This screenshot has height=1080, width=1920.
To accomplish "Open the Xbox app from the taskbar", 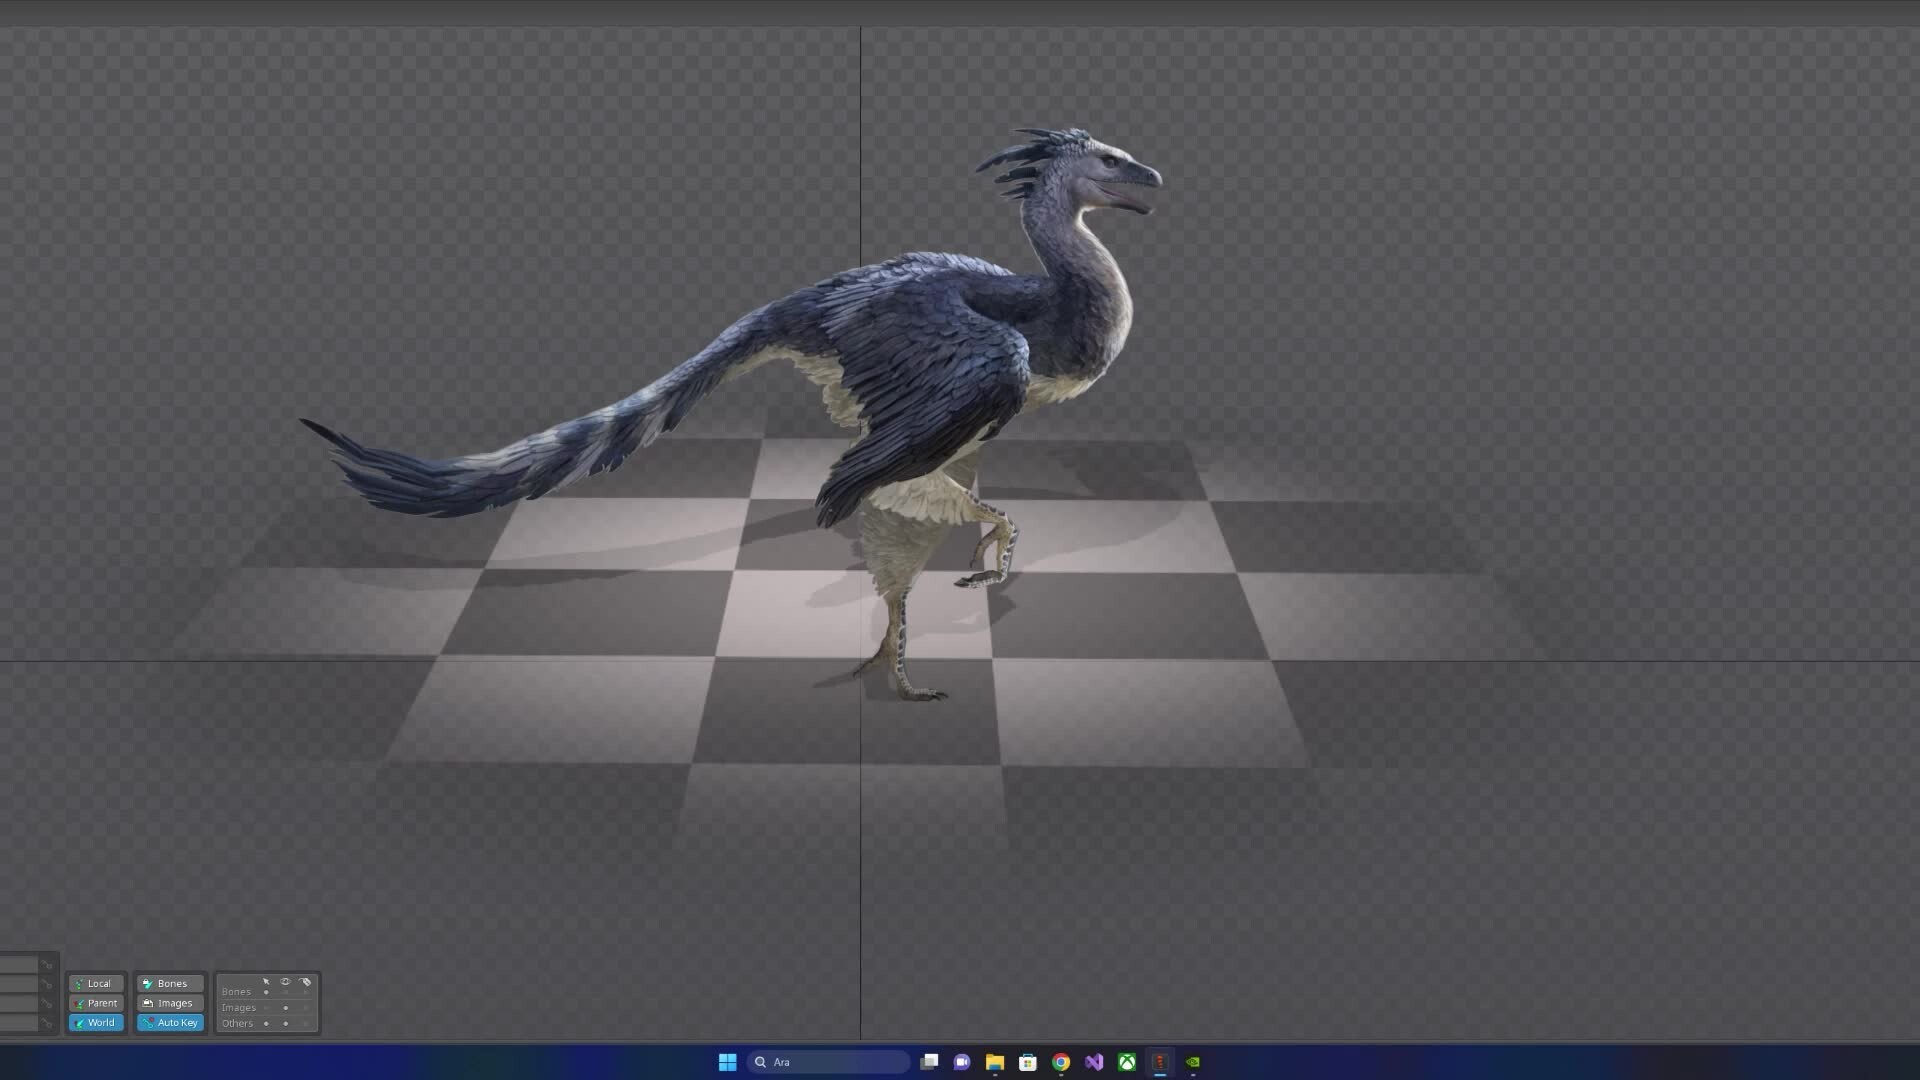I will [x=1129, y=1062].
